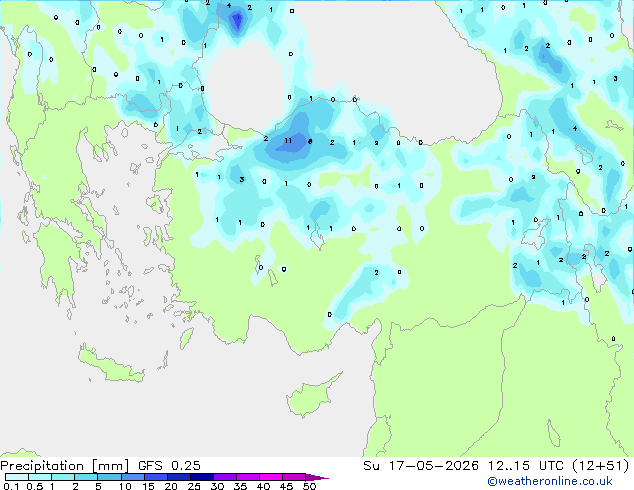Select the 'GFS 0.25' model label
Image resolution: width=634 pixels, height=490 pixels.
(x=169, y=466)
